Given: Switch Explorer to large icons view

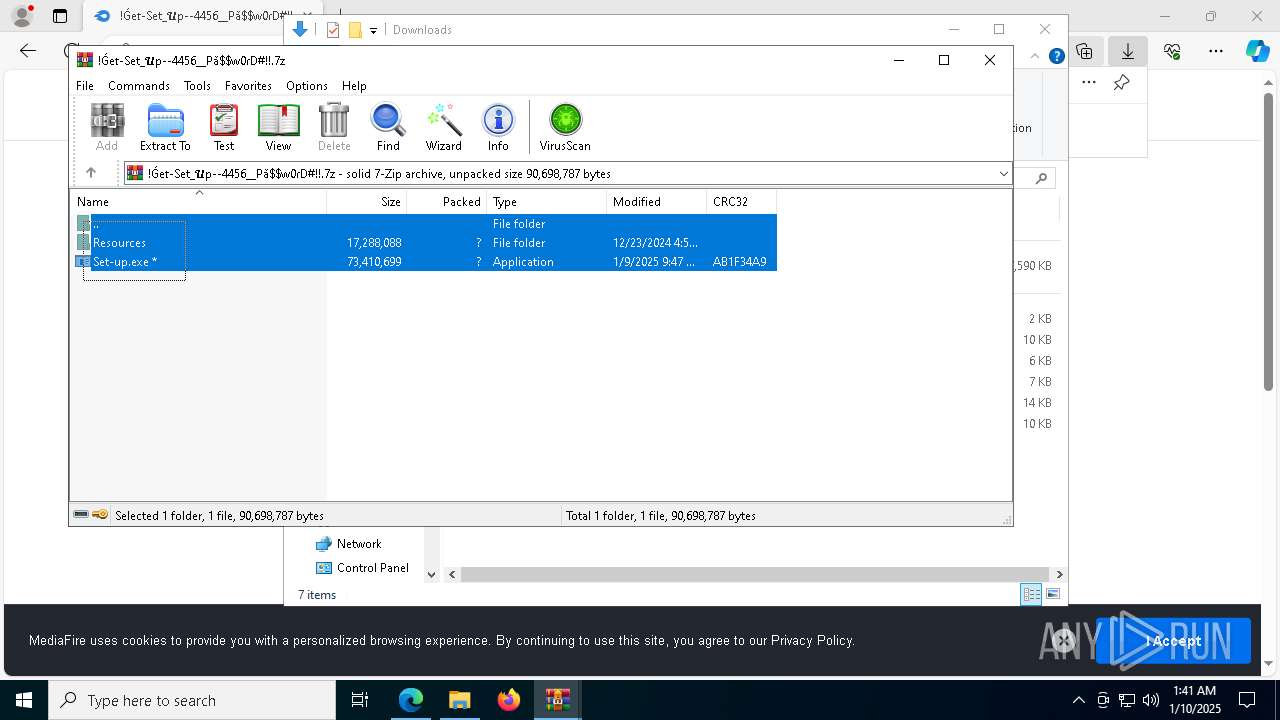Looking at the screenshot, I should tap(1053, 594).
